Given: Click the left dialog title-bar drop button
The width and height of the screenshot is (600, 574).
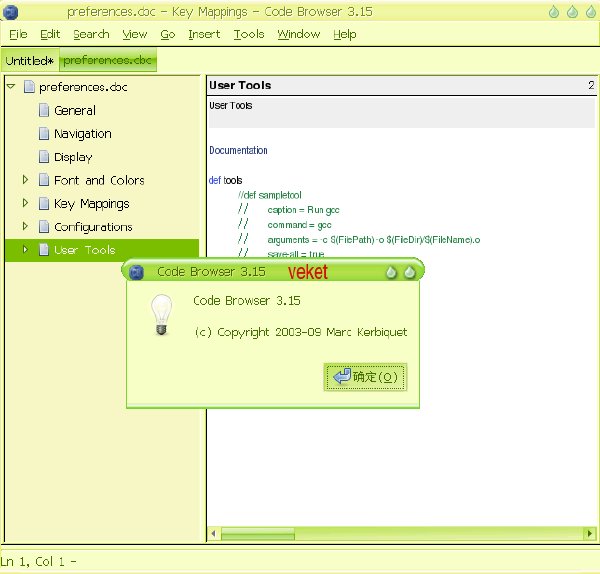Looking at the screenshot, I should (391, 272).
